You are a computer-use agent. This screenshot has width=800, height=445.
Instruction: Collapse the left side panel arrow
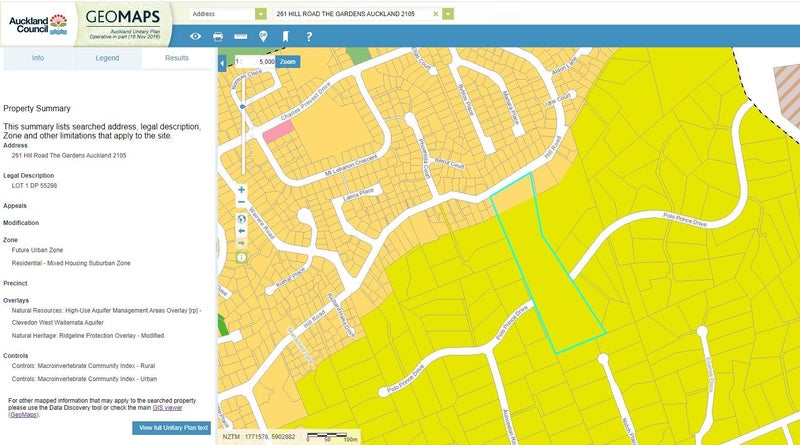click(x=221, y=61)
